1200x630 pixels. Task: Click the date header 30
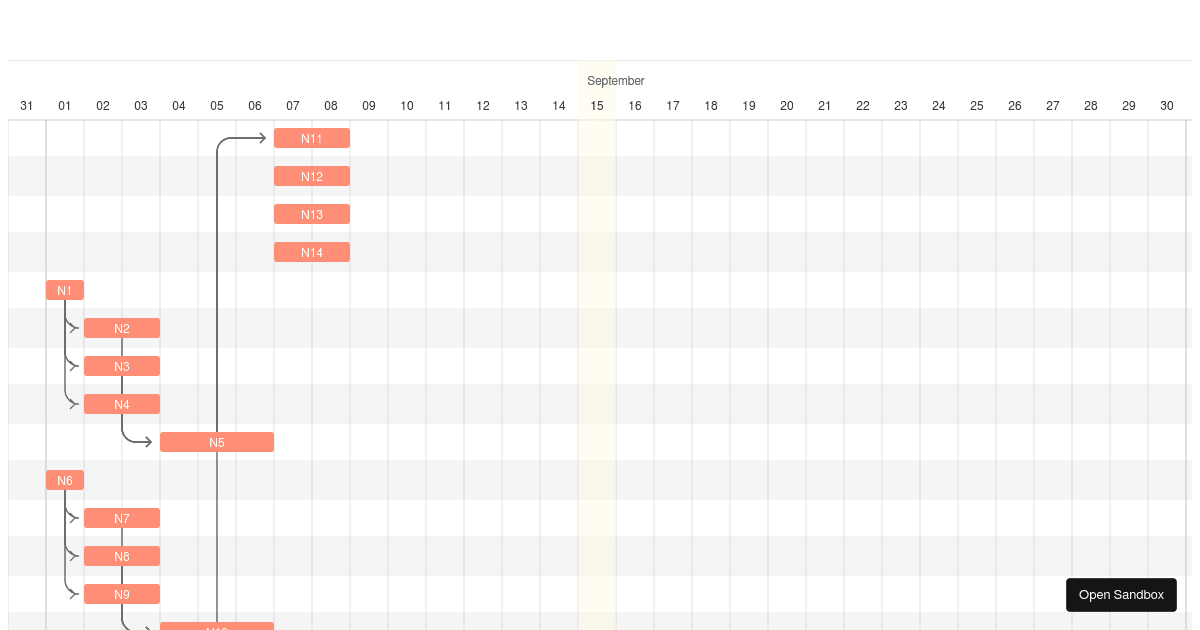click(x=1167, y=106)
